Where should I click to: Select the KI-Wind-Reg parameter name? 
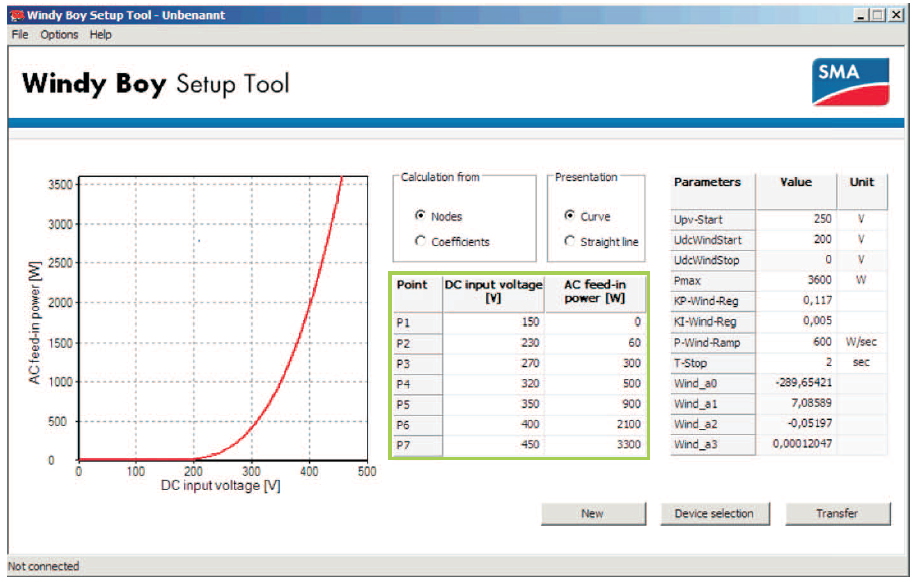pos(713,321)
